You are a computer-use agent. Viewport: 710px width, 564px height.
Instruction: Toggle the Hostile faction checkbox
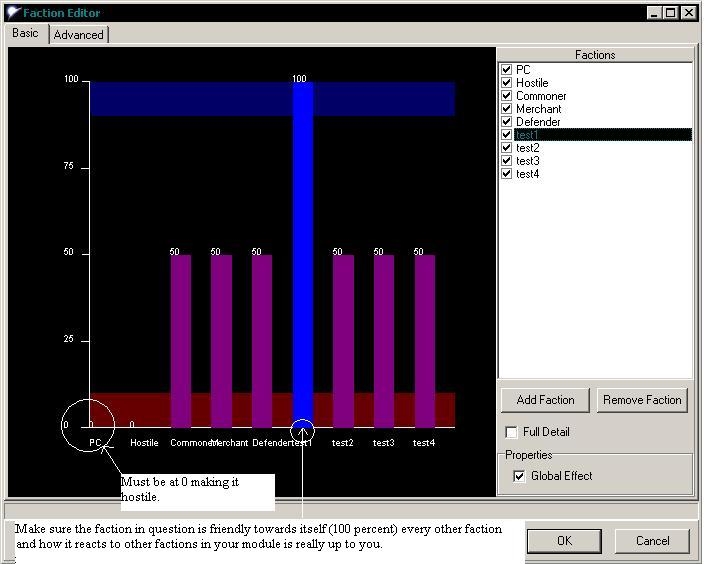click(x=507, y=83)
